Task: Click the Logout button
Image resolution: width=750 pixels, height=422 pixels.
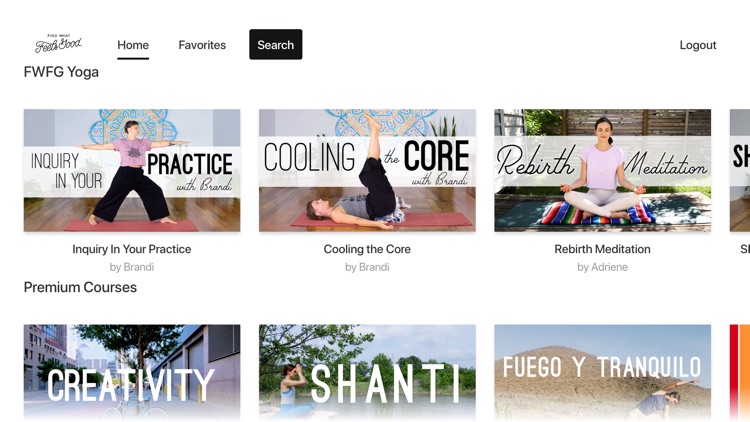Action: tap(698, 45)
